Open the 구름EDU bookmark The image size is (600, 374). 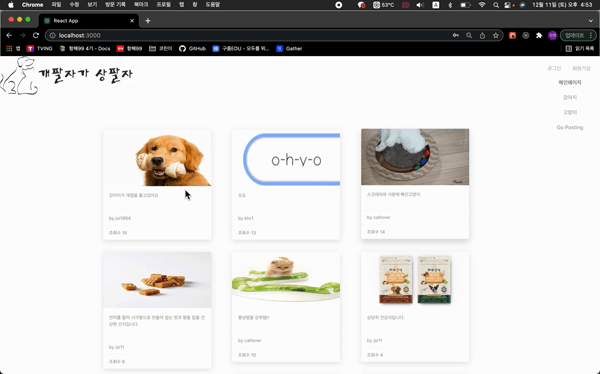pyautogui.click(x=241, y=49)
